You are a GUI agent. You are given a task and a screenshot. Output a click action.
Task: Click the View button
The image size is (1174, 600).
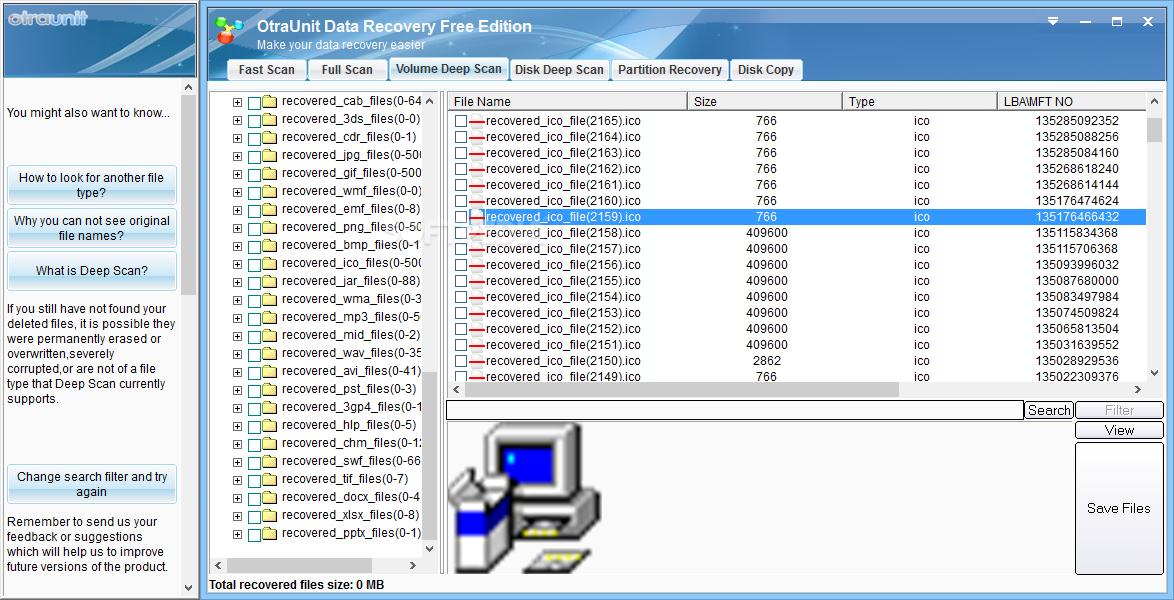1119,430
